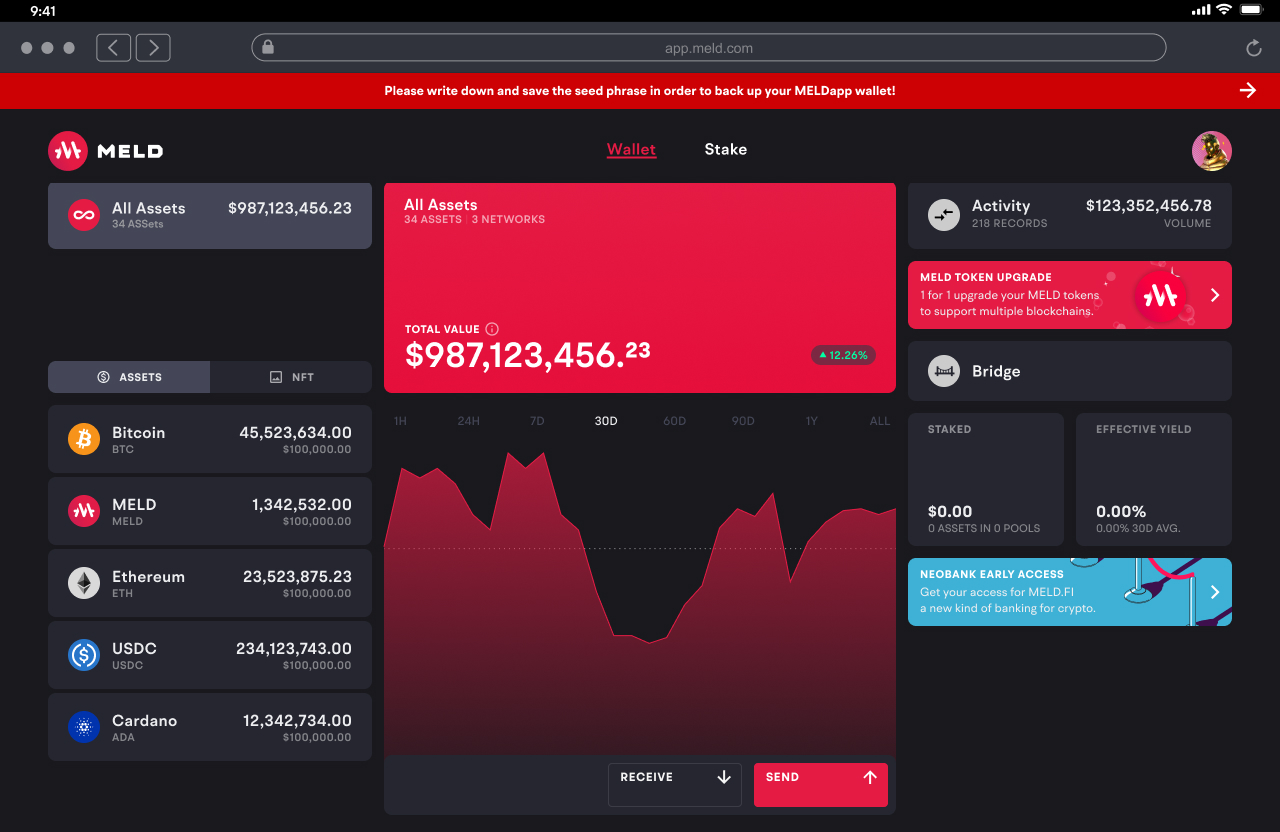Follow the arrow on seed phrase banner
The image size is (1280, 832).
1248,90
